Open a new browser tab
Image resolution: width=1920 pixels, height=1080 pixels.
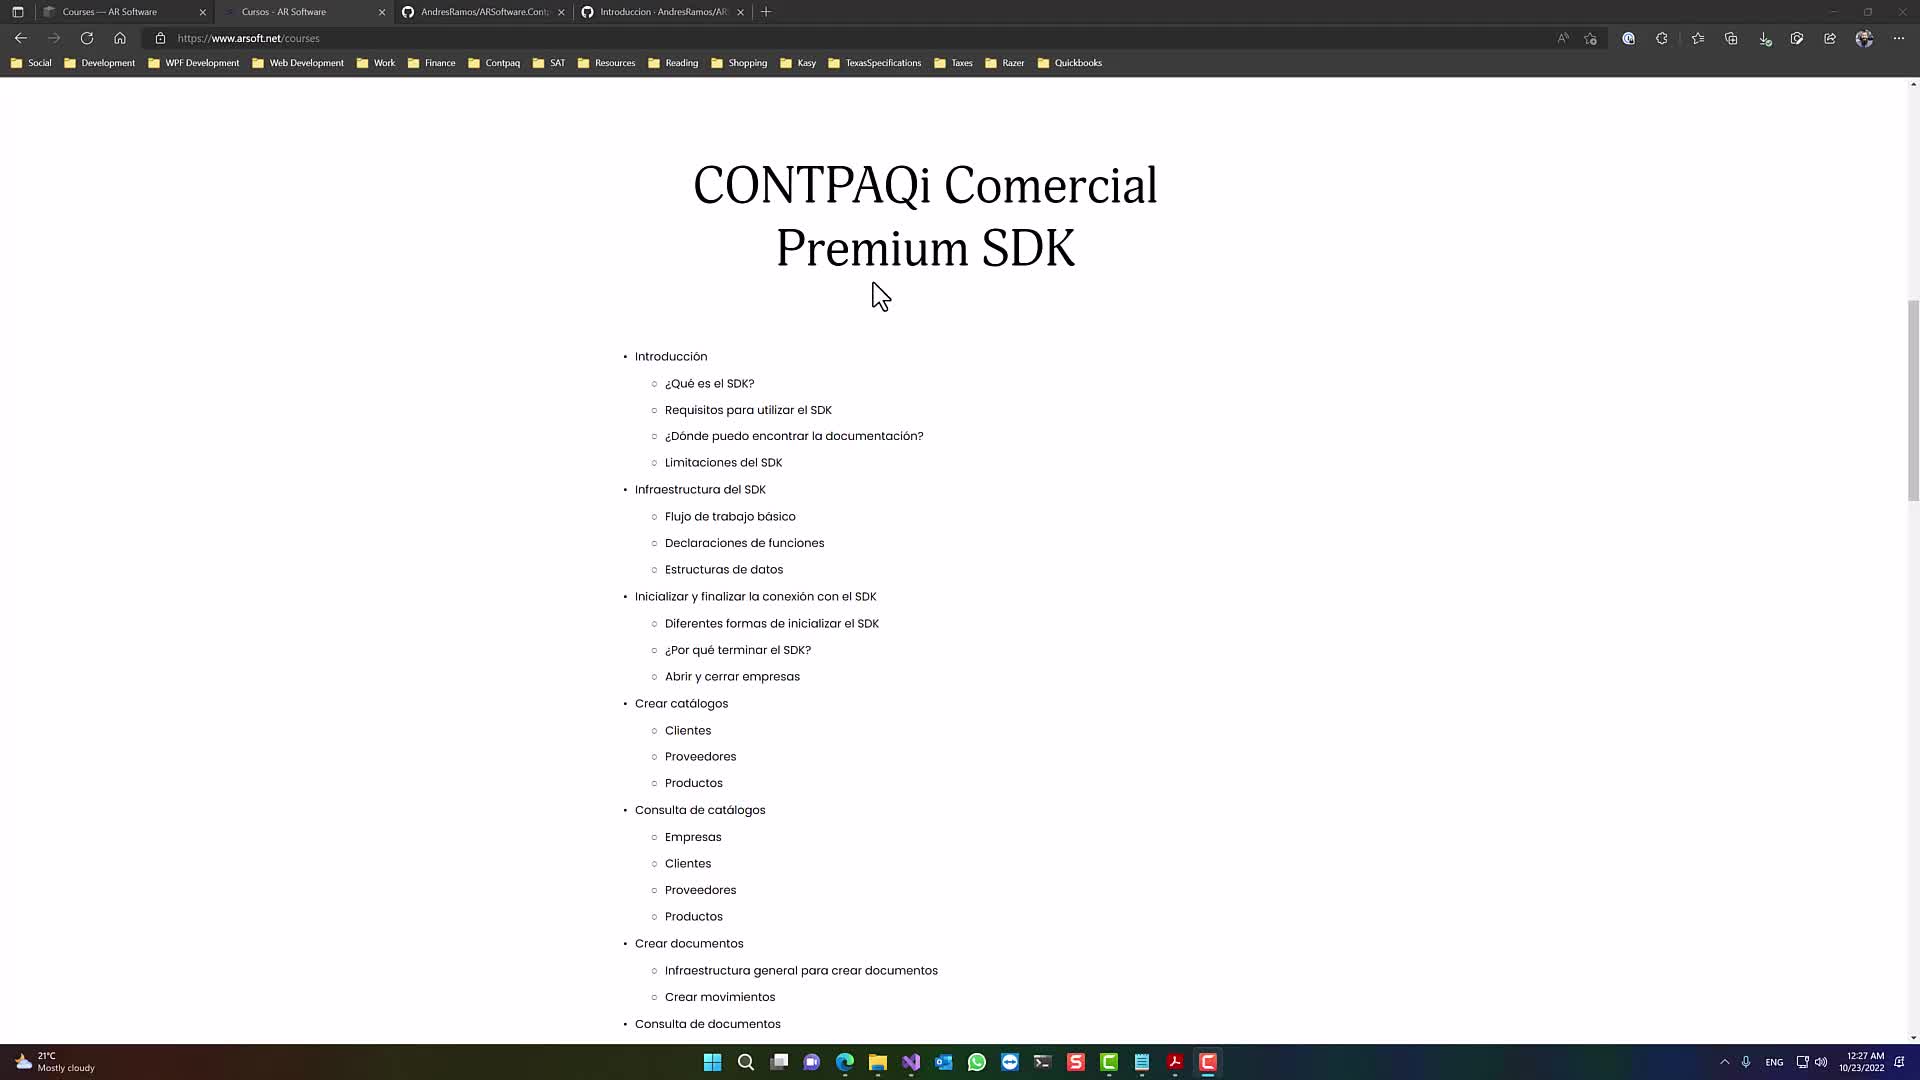tap(766, 12)
